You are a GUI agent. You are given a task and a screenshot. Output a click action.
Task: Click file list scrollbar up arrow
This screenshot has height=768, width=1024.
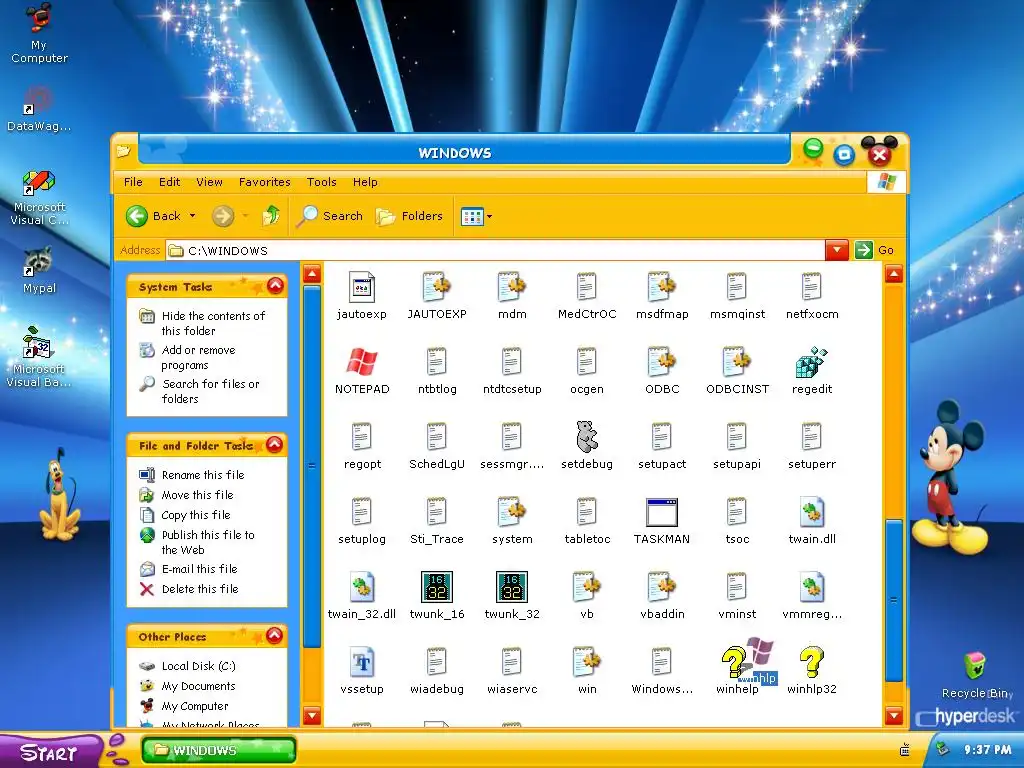pos(893,274)
